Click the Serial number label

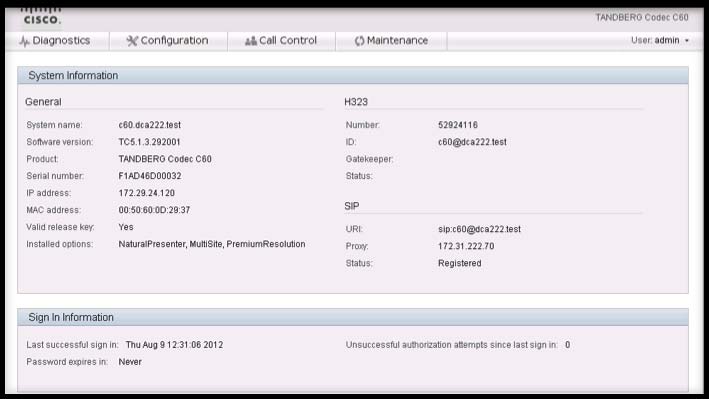click(55, 176)
